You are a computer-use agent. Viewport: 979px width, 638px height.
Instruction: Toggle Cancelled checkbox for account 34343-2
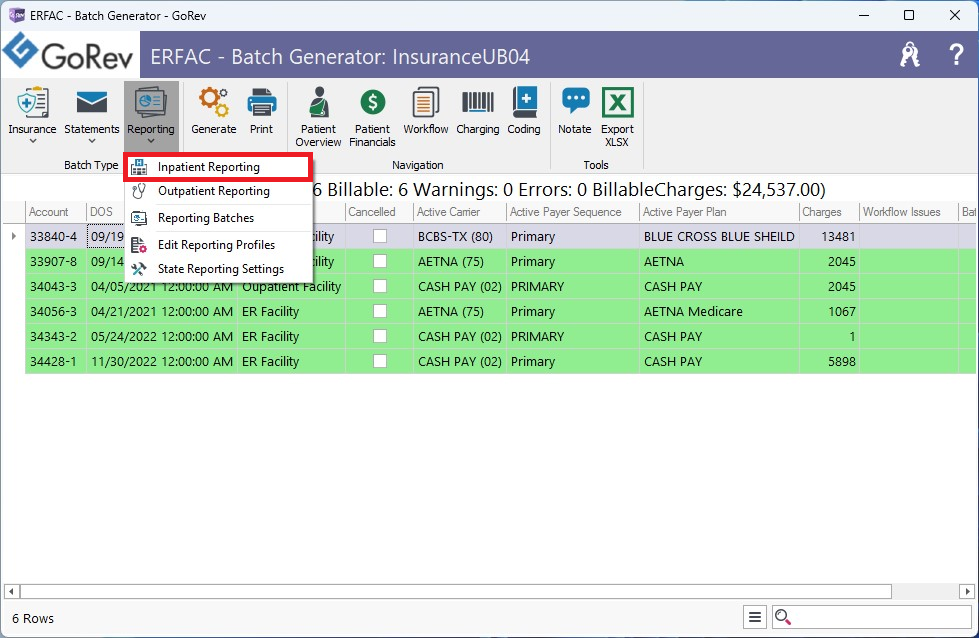[380, 336]
